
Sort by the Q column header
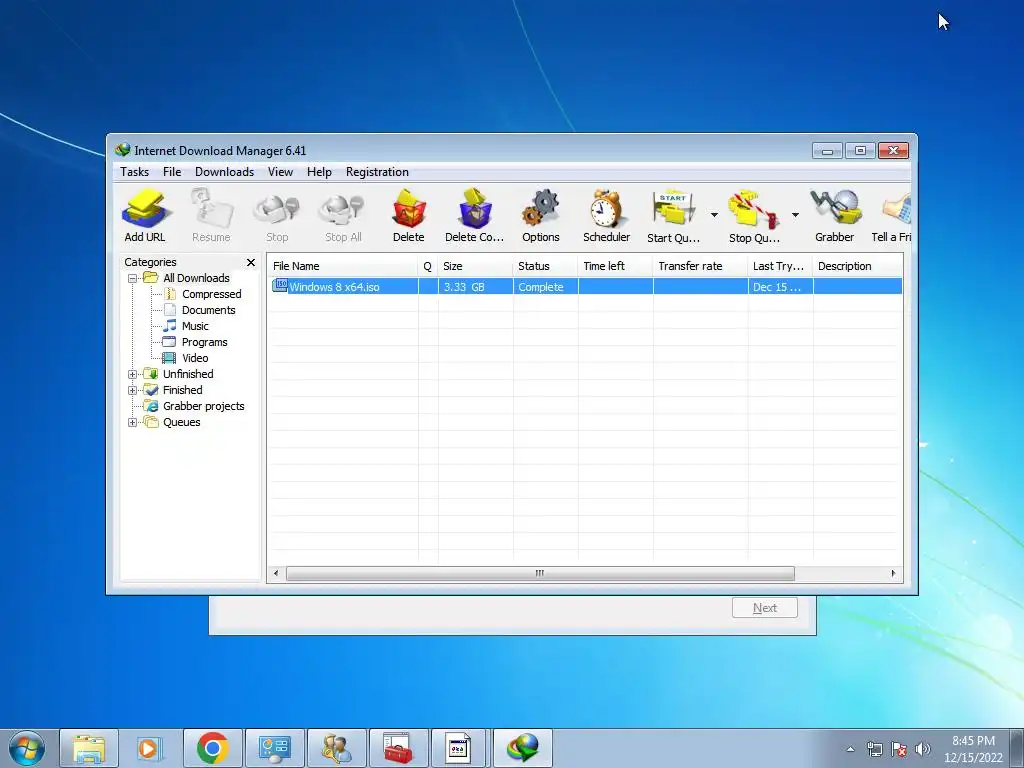[x=428, y=266]
